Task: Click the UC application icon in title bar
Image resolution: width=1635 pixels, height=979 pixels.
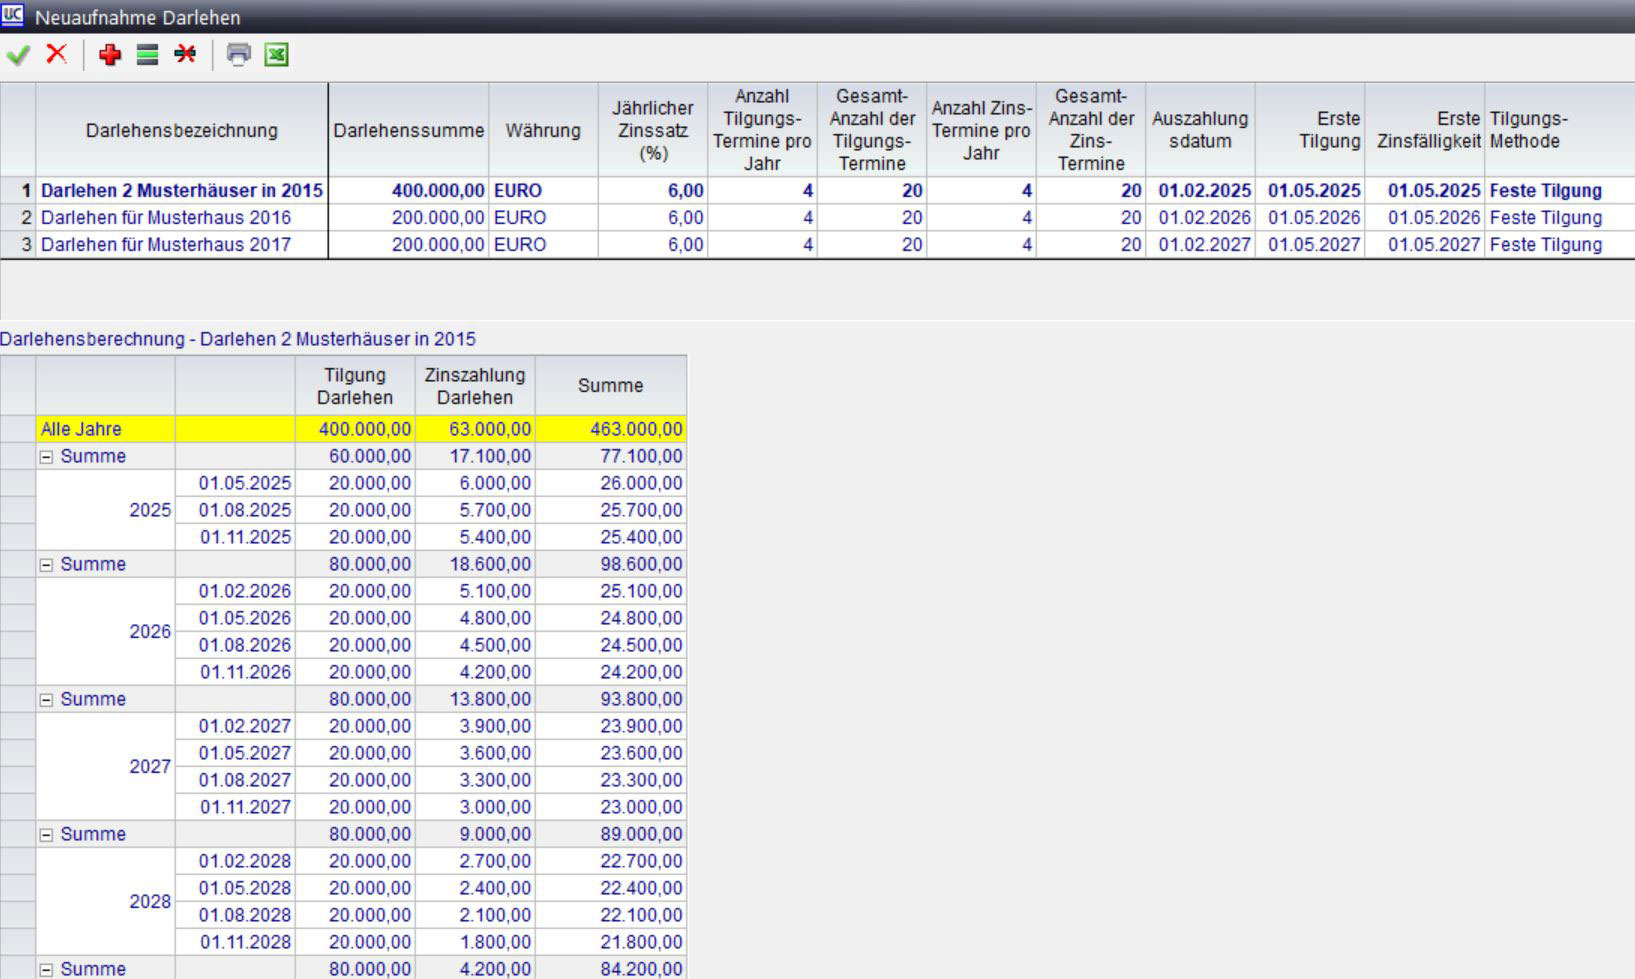Action: (12, 16)
